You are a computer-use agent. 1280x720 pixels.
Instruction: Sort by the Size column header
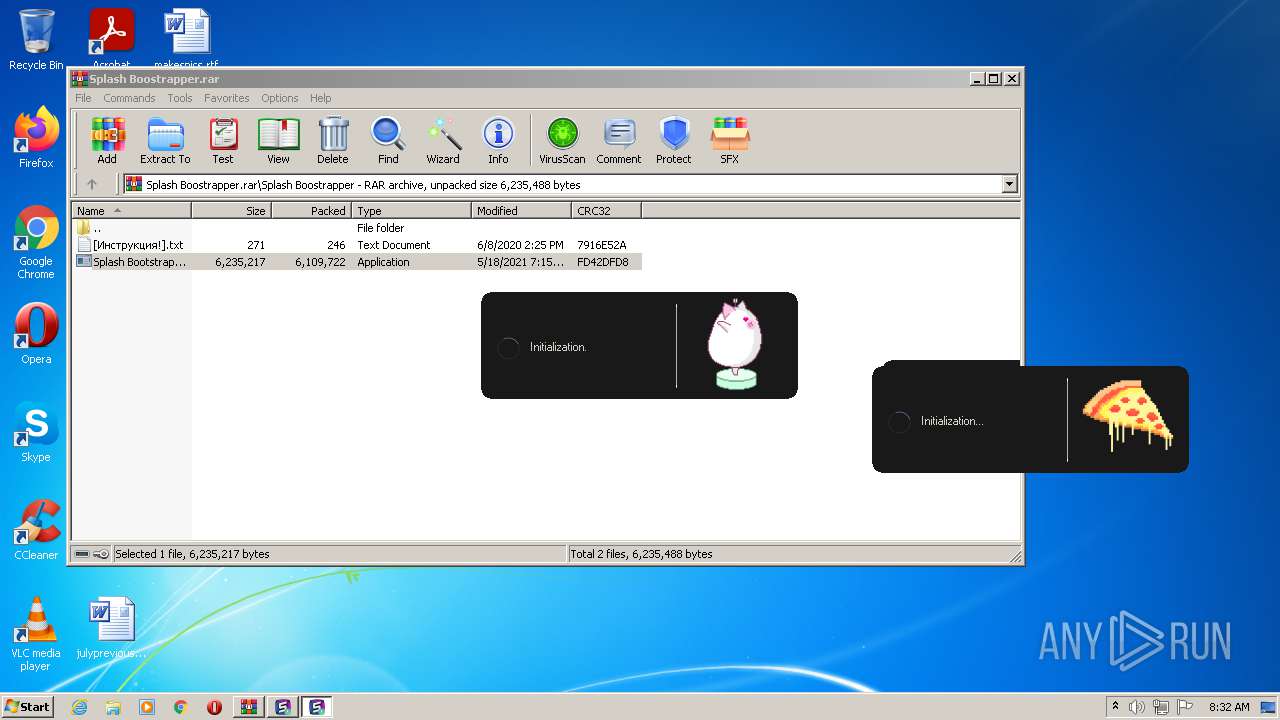point(231,211)
